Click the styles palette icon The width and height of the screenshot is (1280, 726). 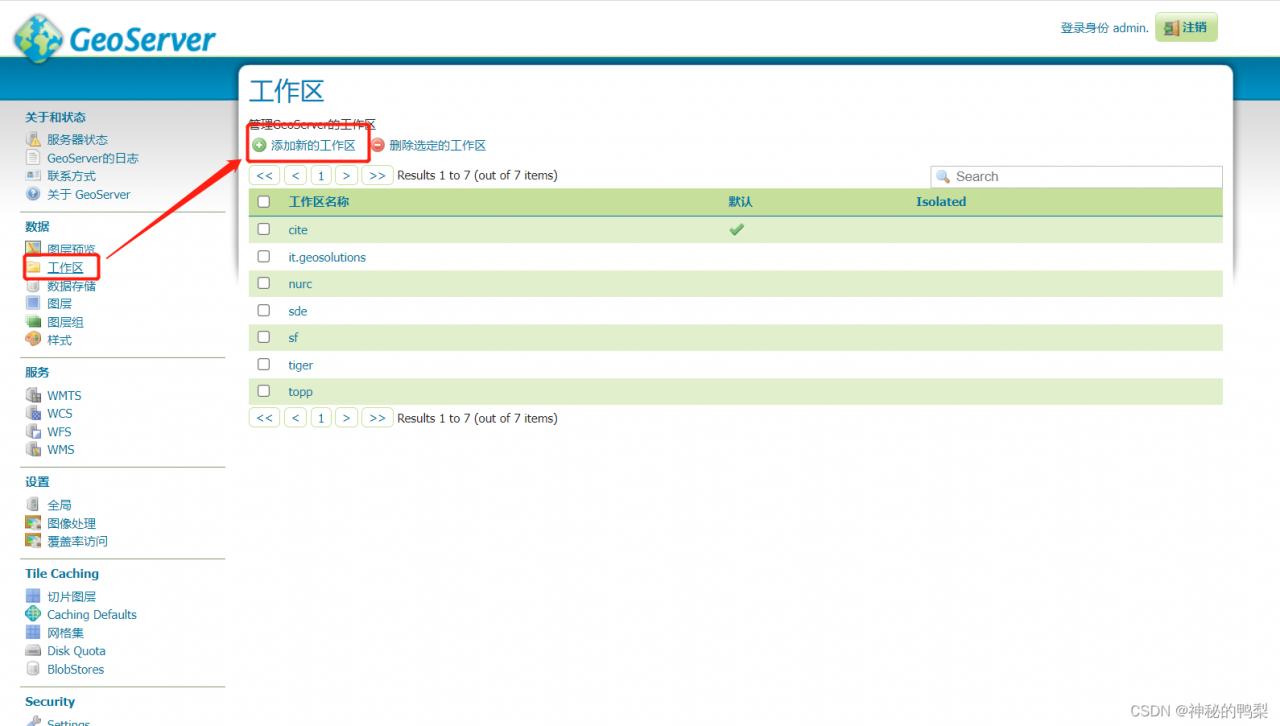pyautogui.click(x=33, y=340)
